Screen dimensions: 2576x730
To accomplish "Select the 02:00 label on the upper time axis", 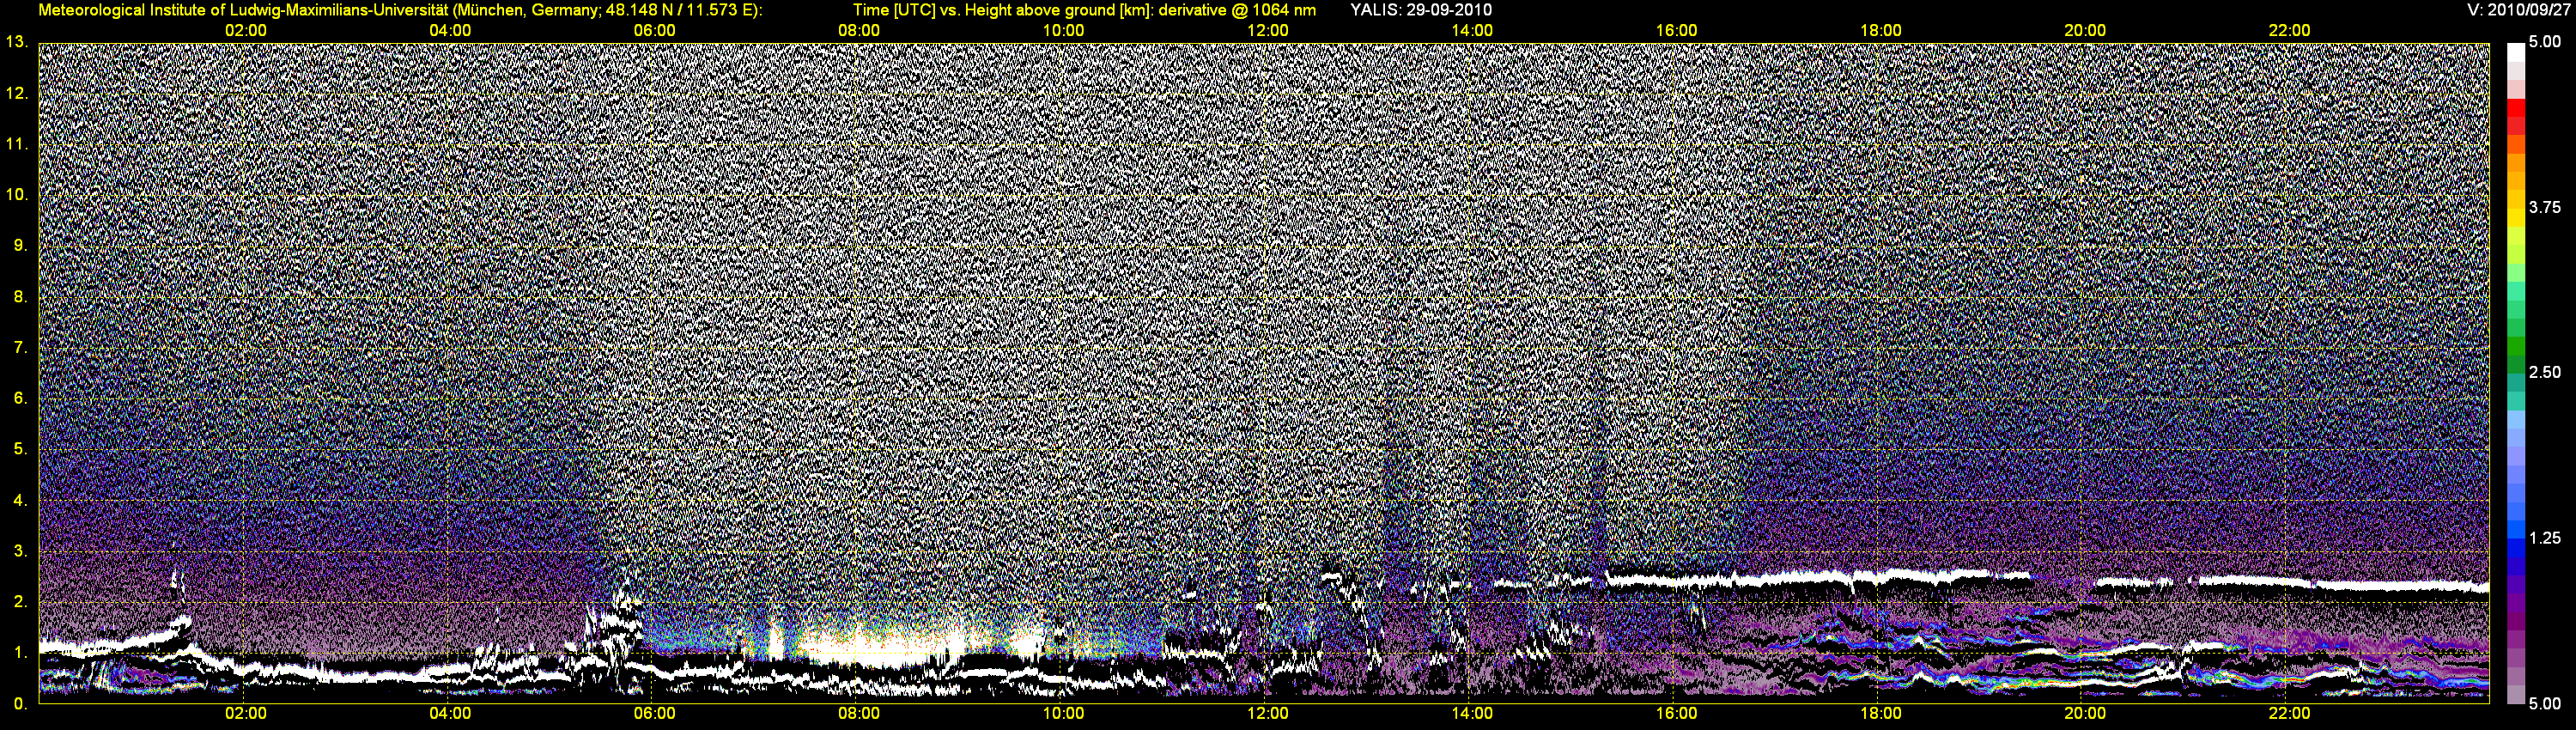I will pos(246,31).
